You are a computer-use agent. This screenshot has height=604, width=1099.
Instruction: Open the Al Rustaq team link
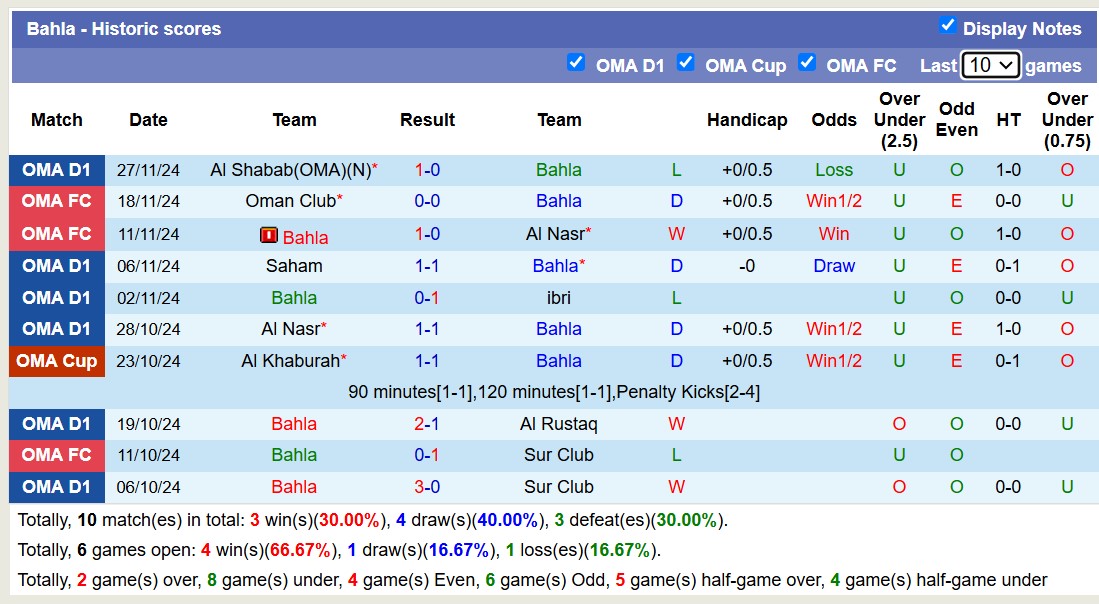pos(559,424)
